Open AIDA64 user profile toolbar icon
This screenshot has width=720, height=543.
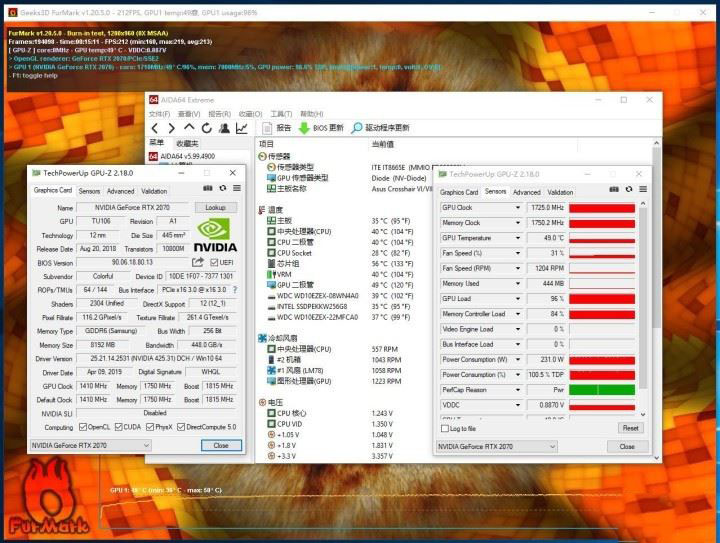click(x=224, y=129)
